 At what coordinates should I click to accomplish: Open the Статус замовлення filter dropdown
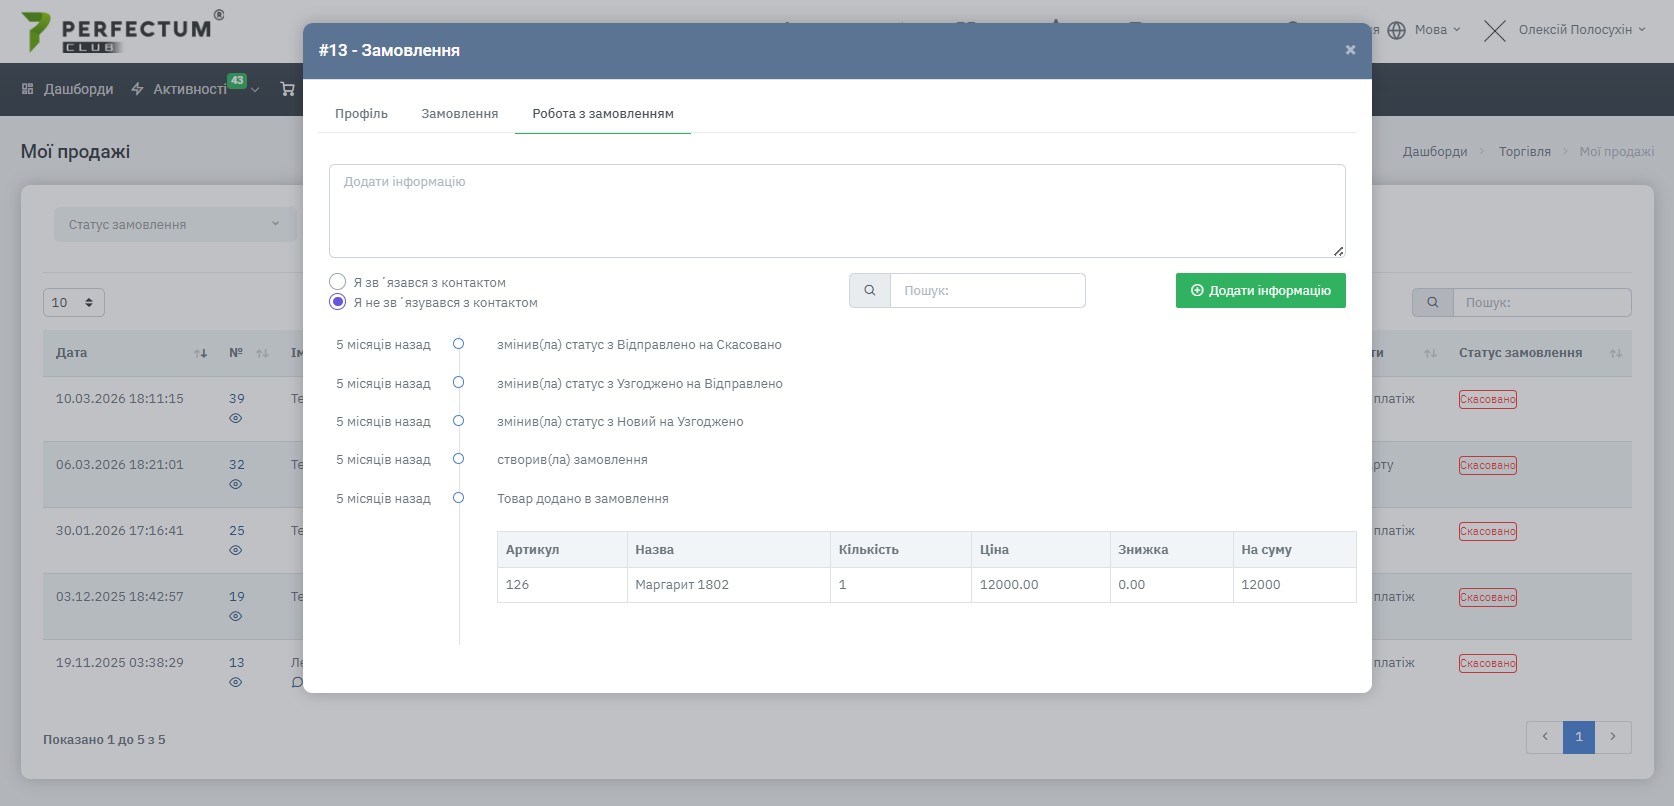point(174,225)
